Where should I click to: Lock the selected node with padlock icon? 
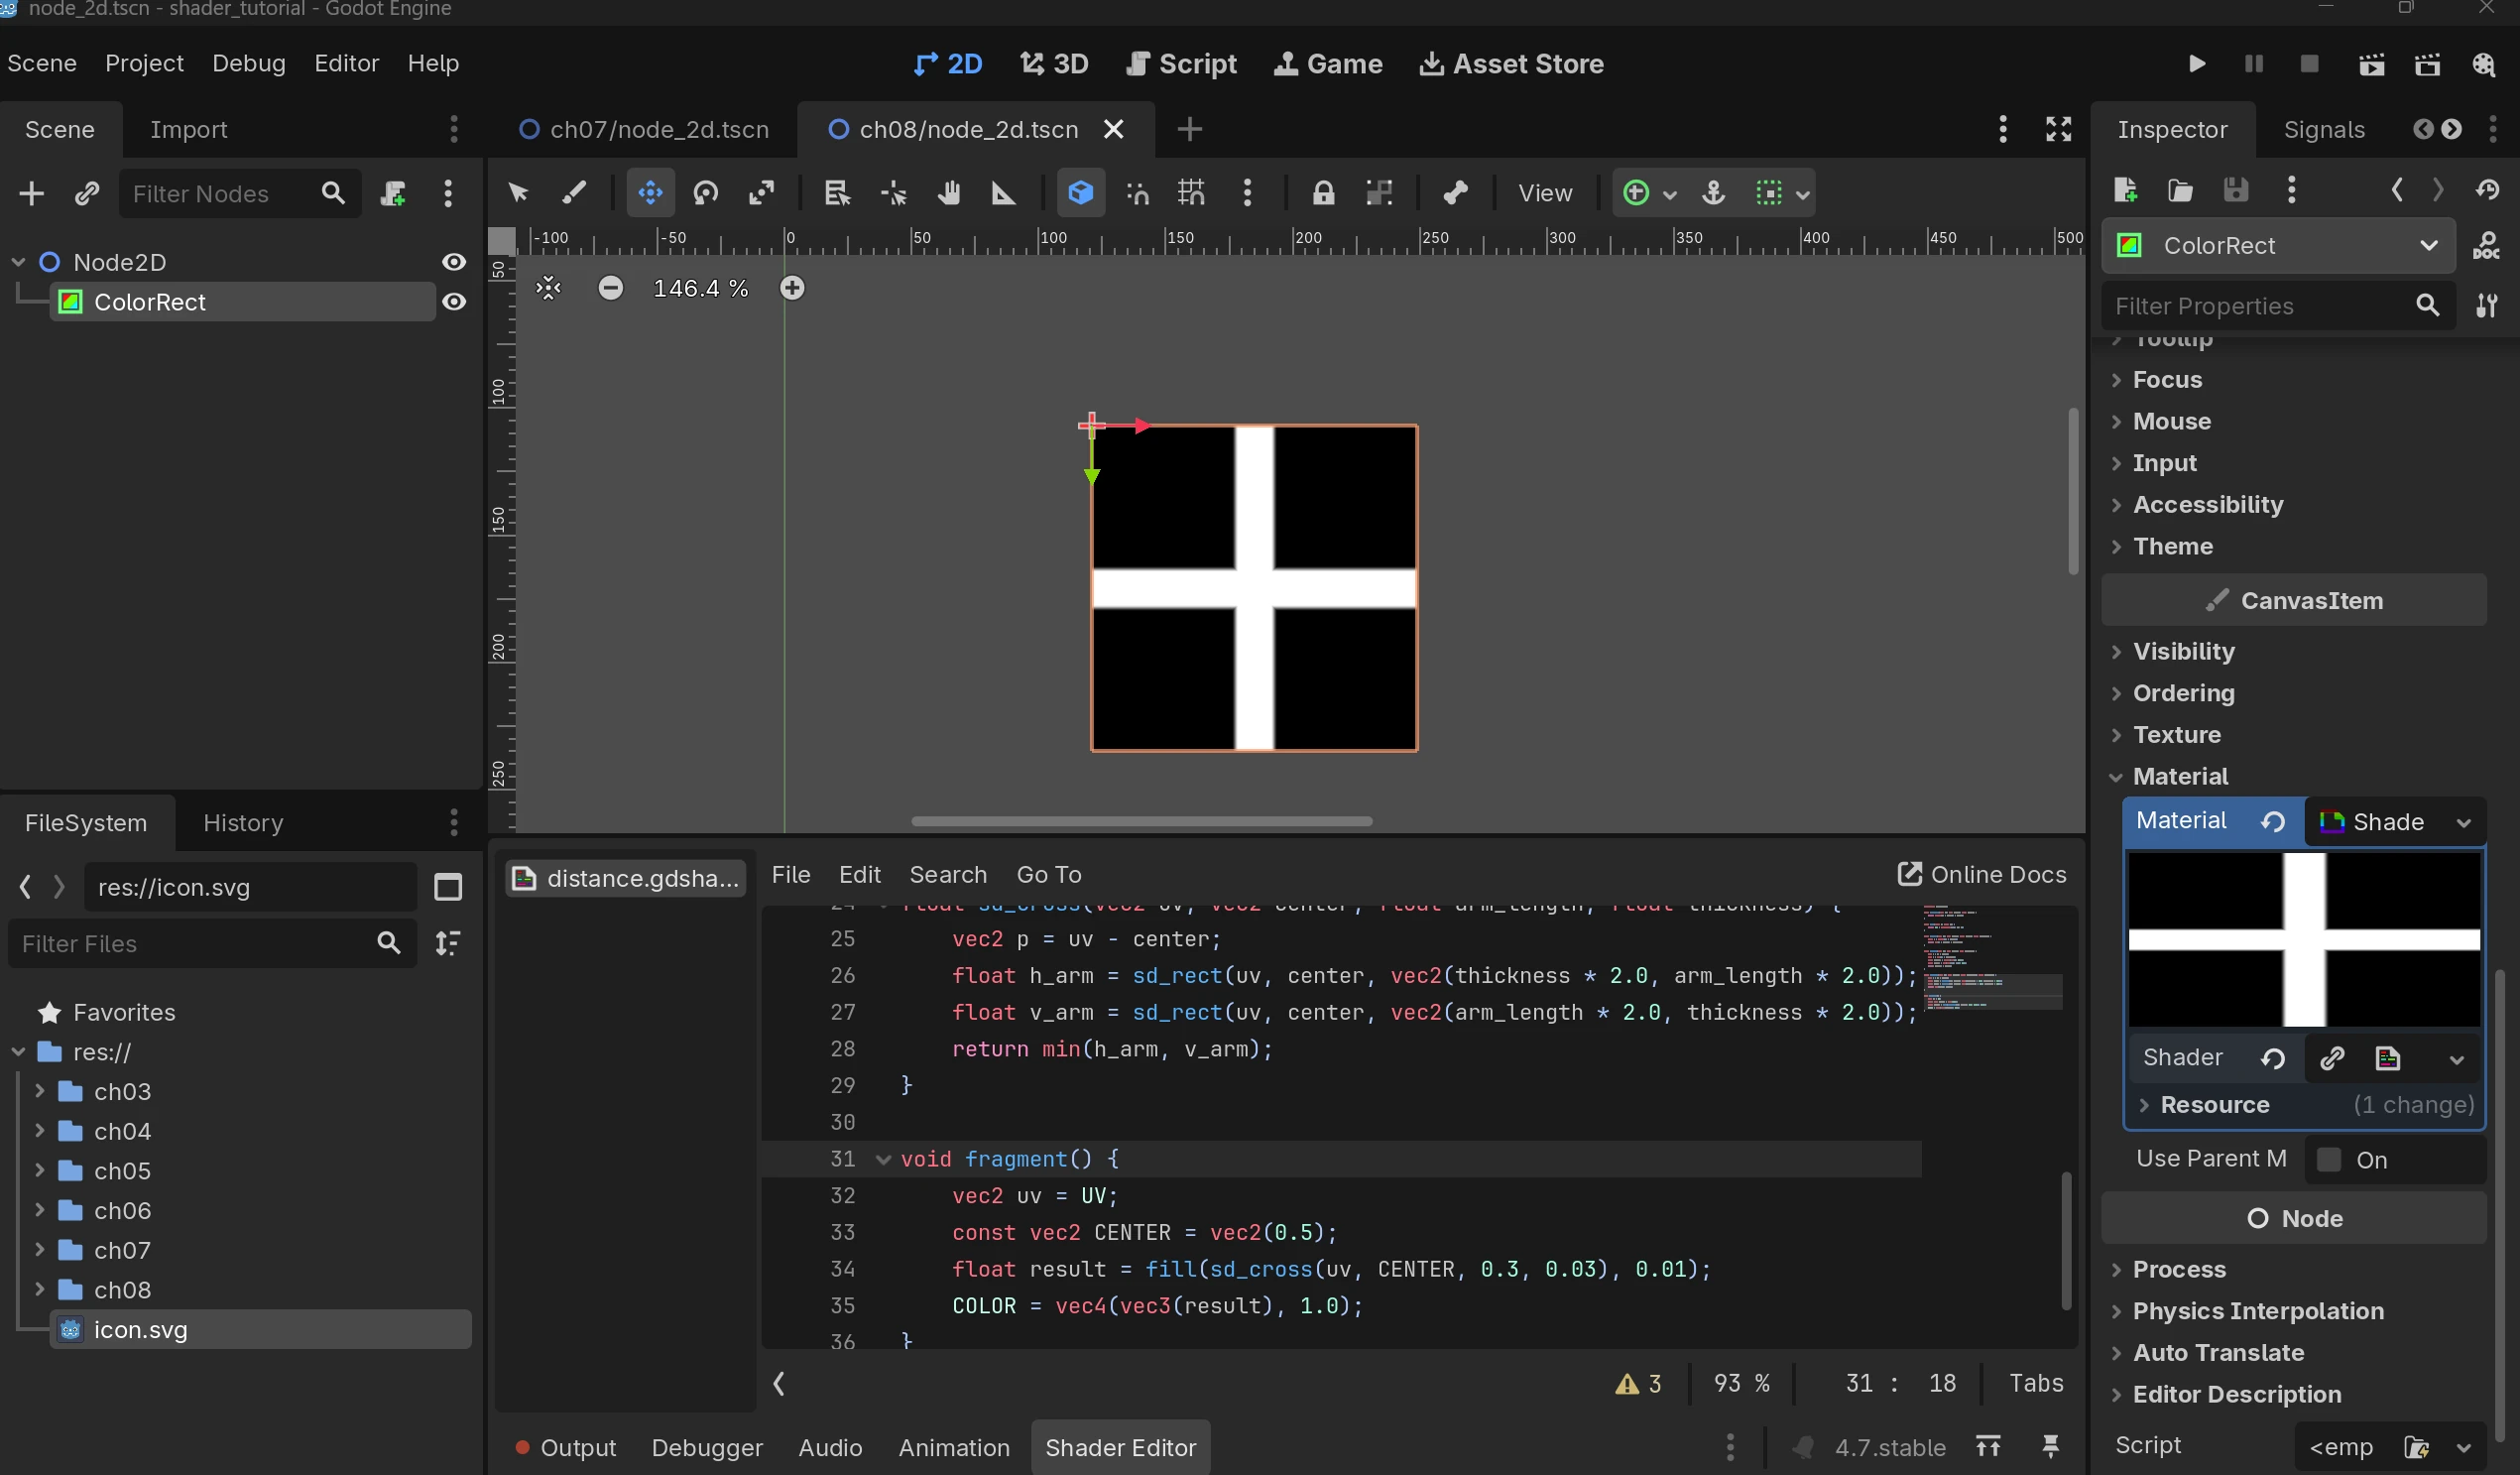(x=1323, y=193)
